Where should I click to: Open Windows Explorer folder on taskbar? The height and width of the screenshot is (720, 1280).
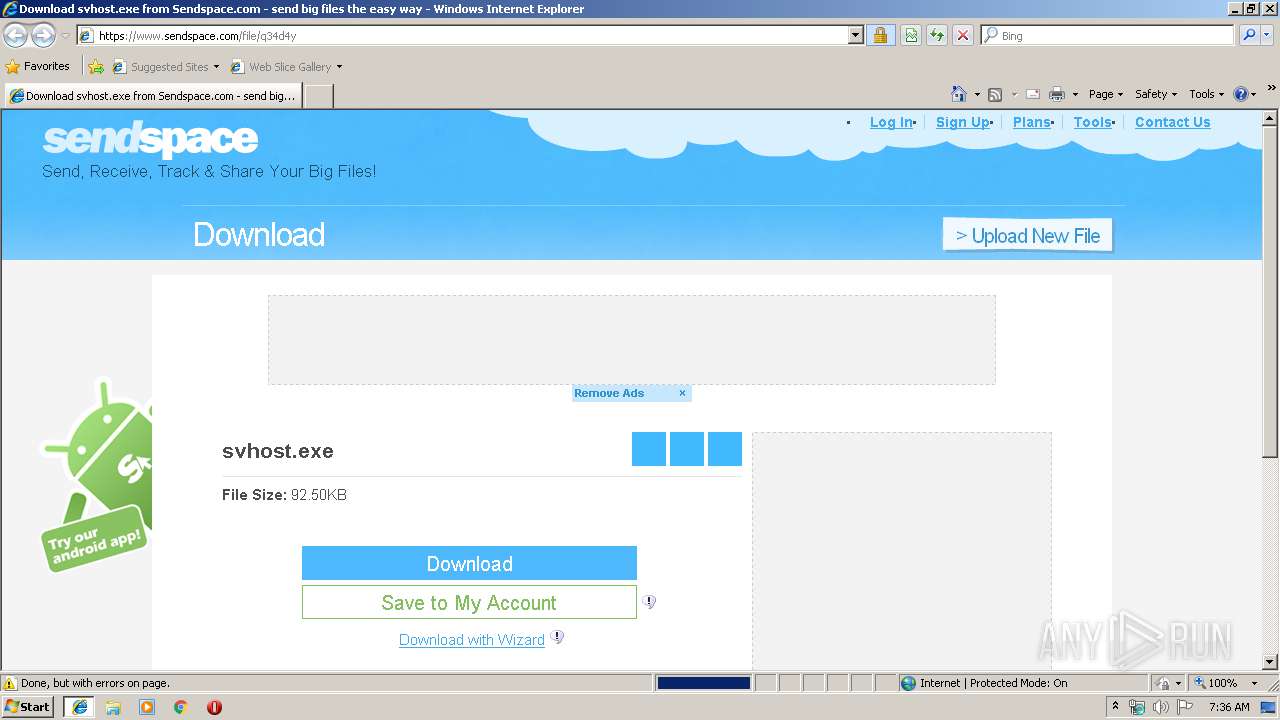[x=113, y=707]
